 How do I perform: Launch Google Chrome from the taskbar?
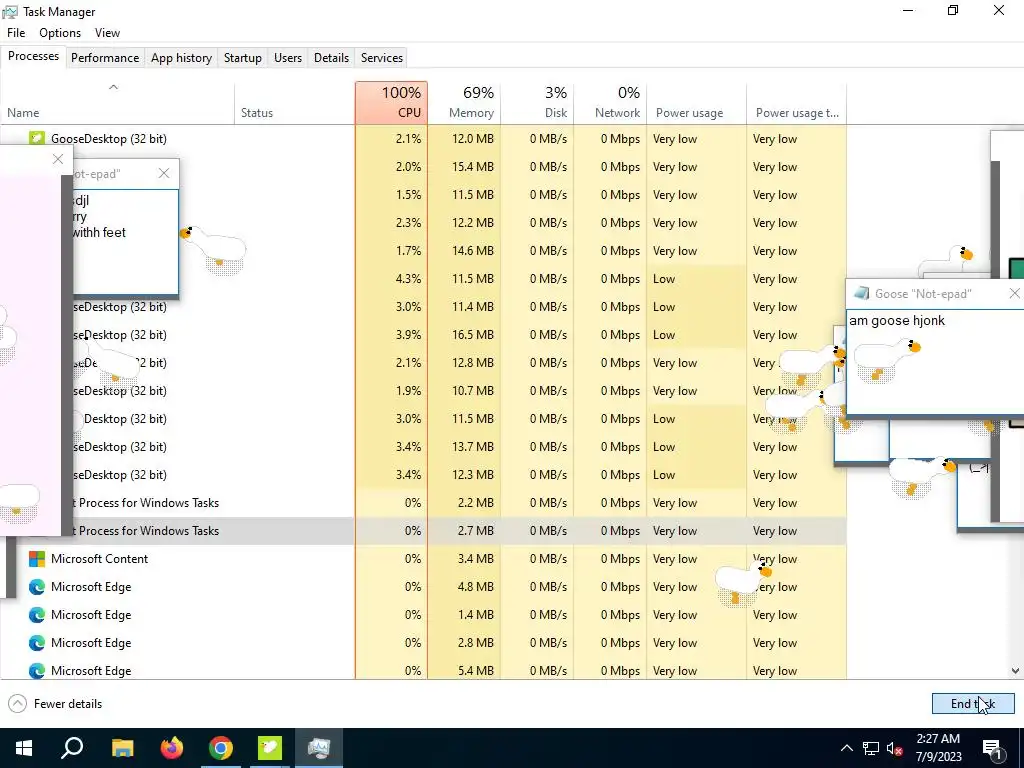click(221, 748)
